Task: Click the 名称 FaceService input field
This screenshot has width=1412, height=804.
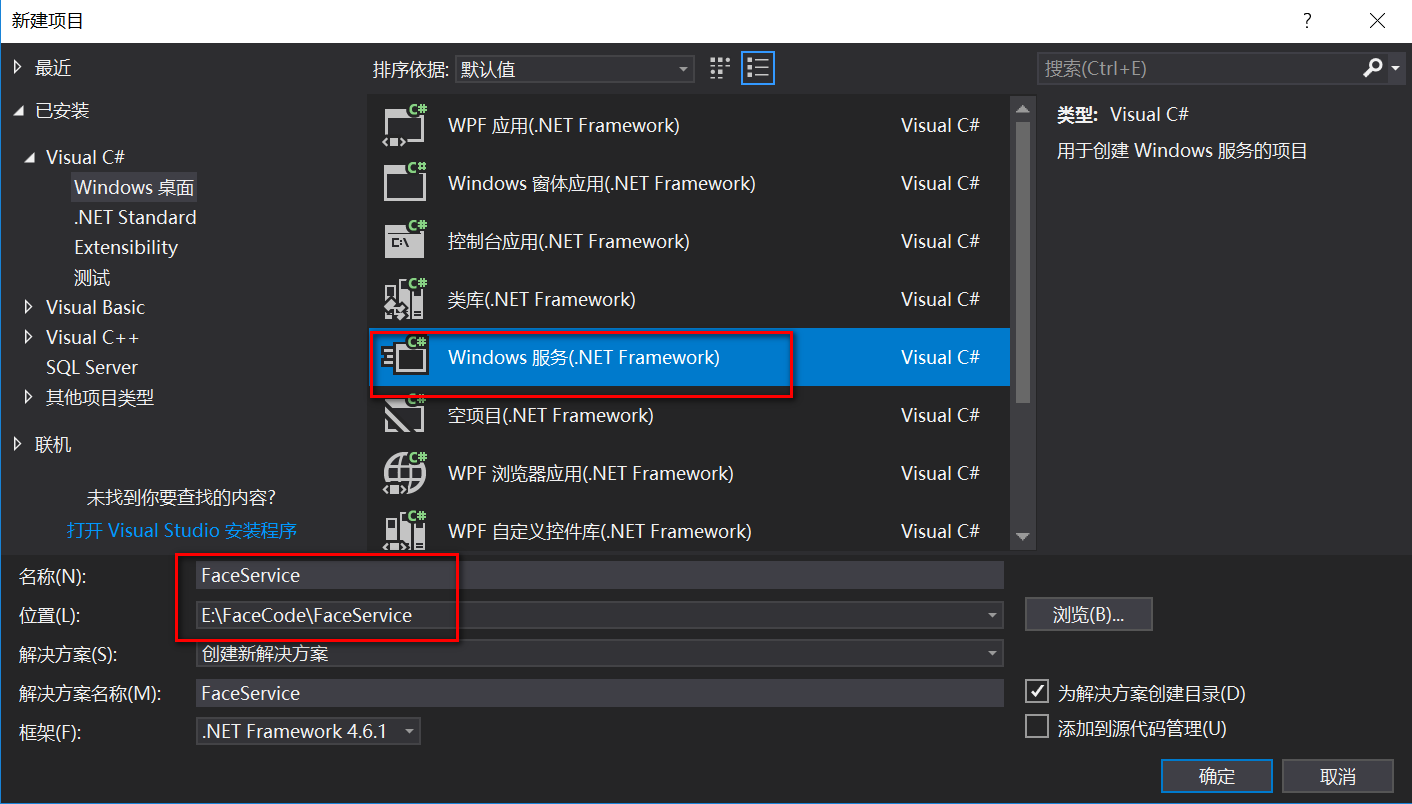Action: (x=600, y=575)
